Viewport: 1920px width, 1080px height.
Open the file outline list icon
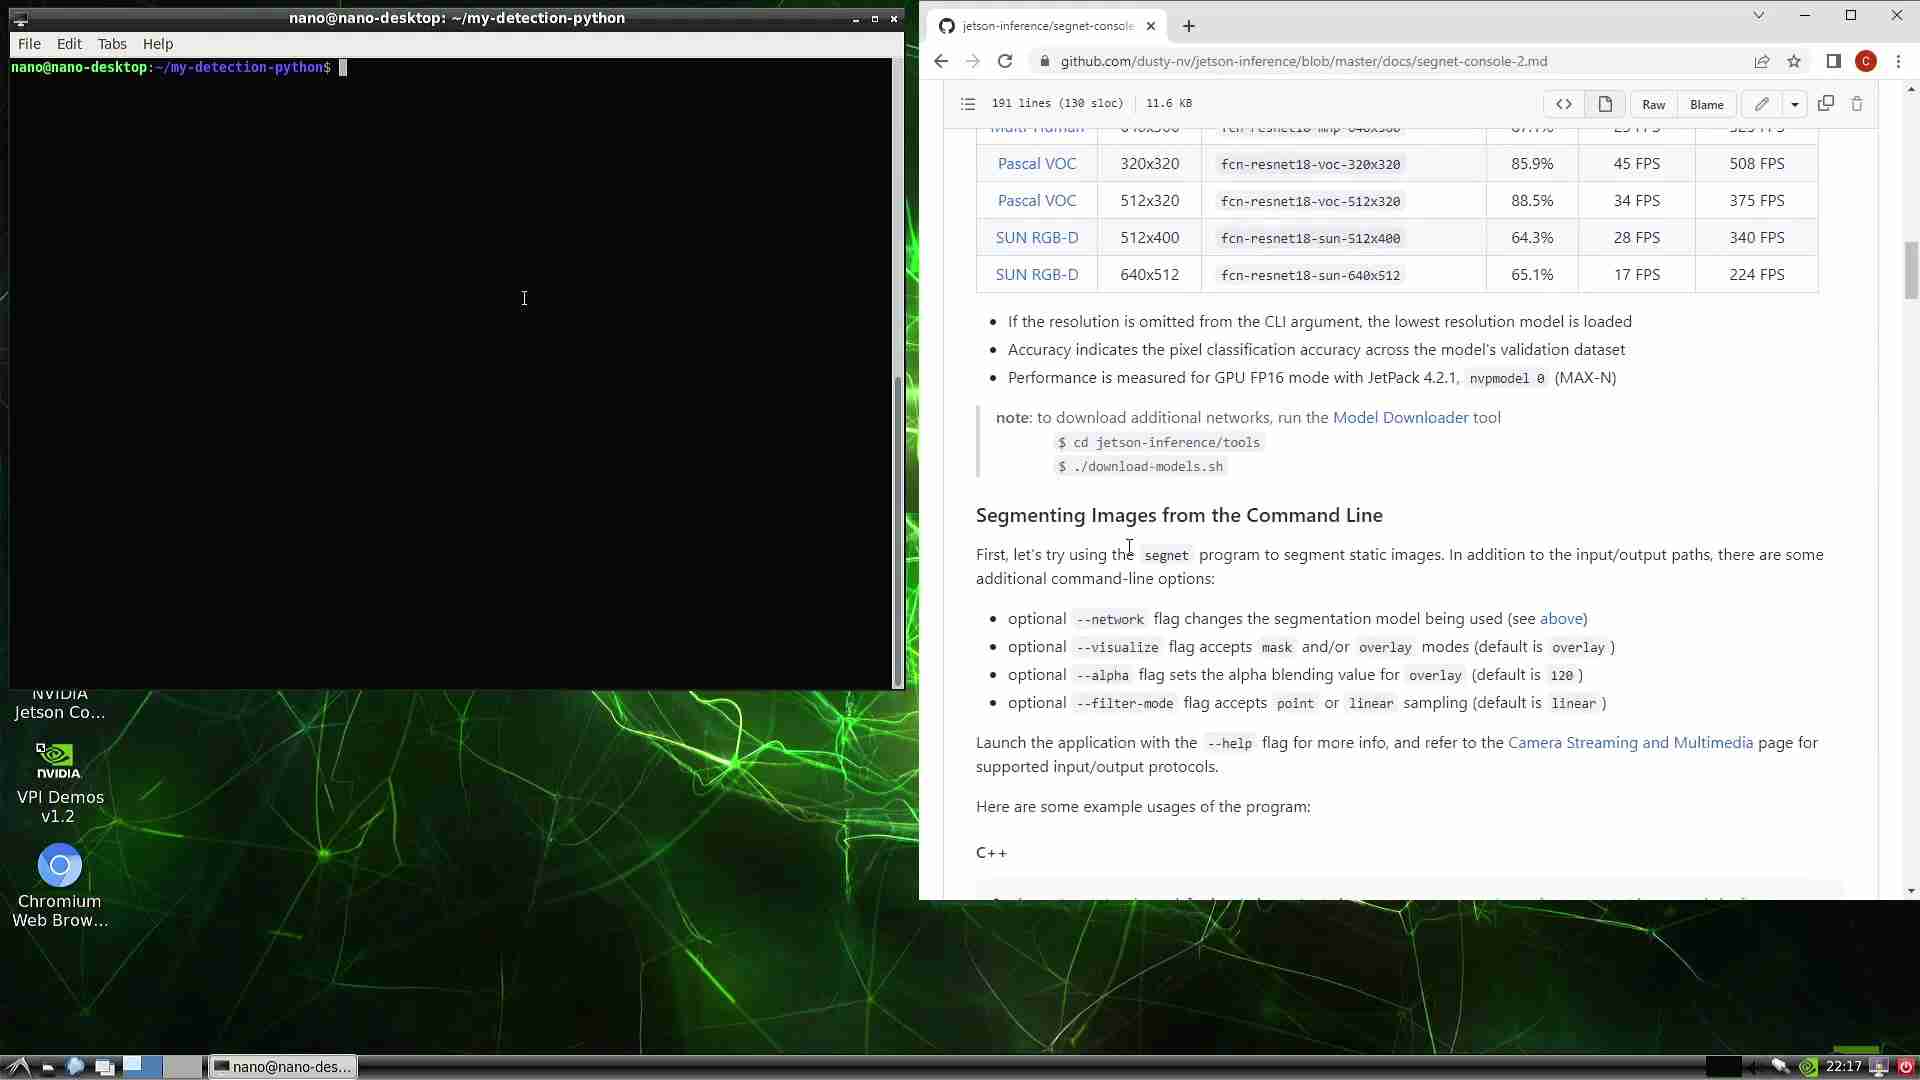[x=967, y=103]
